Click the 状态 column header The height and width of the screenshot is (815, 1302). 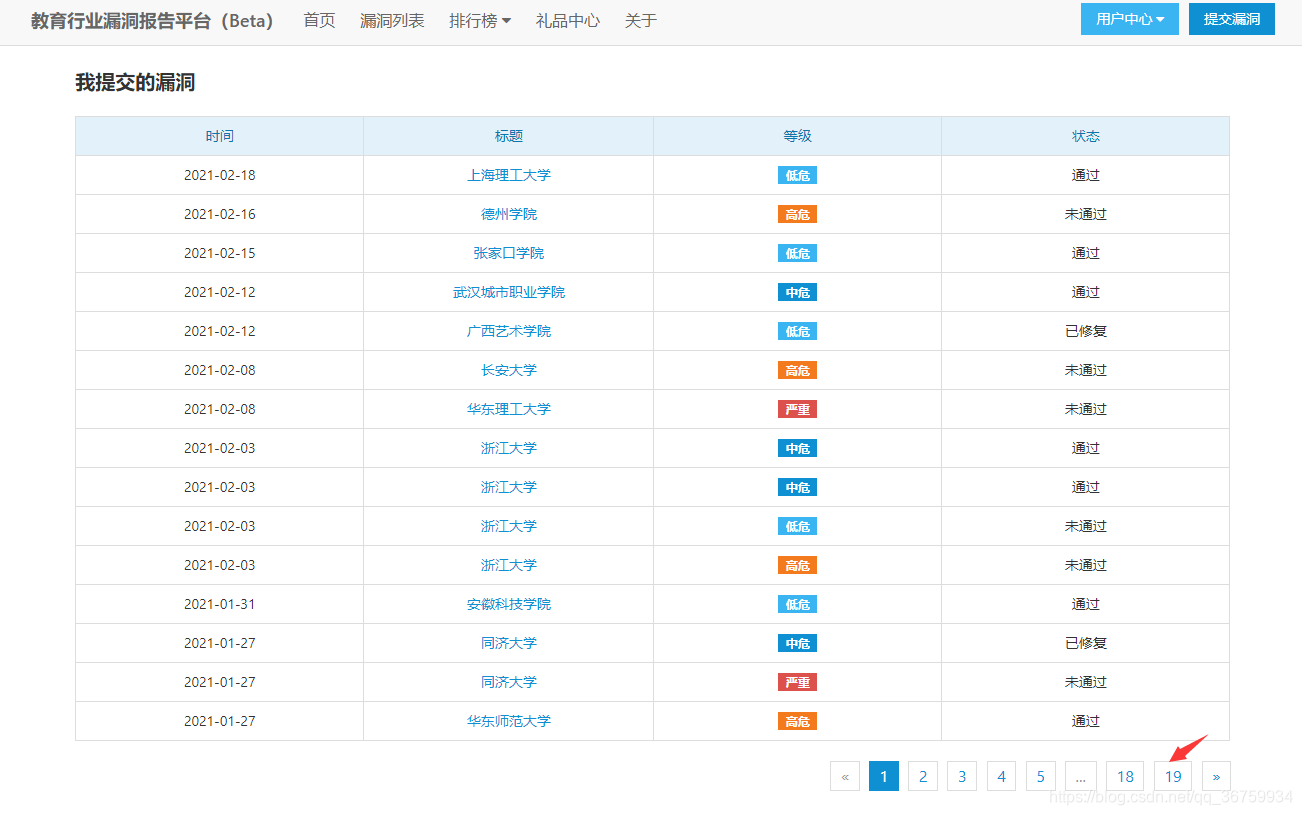(1086, 136)
